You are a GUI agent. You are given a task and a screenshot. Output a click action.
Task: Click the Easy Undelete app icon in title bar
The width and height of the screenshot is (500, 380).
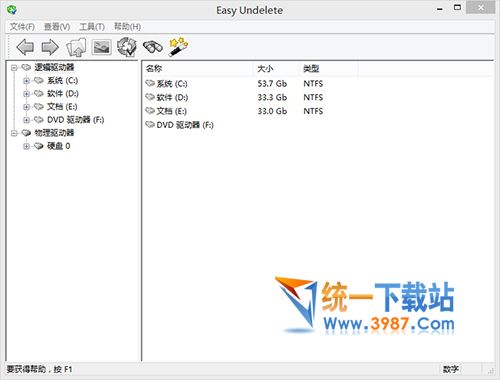tap(12, 10)
